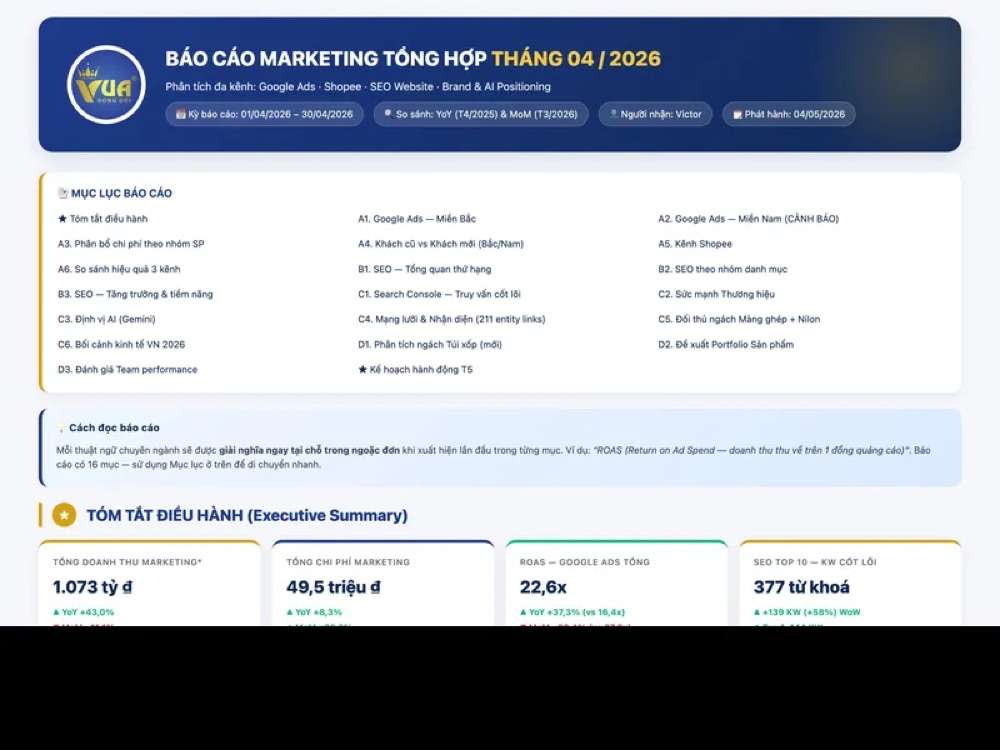Open B2. SEO theo nhóm danh mục
The width and height of the screenshot is (1000, 750).
tap(723, 269)
